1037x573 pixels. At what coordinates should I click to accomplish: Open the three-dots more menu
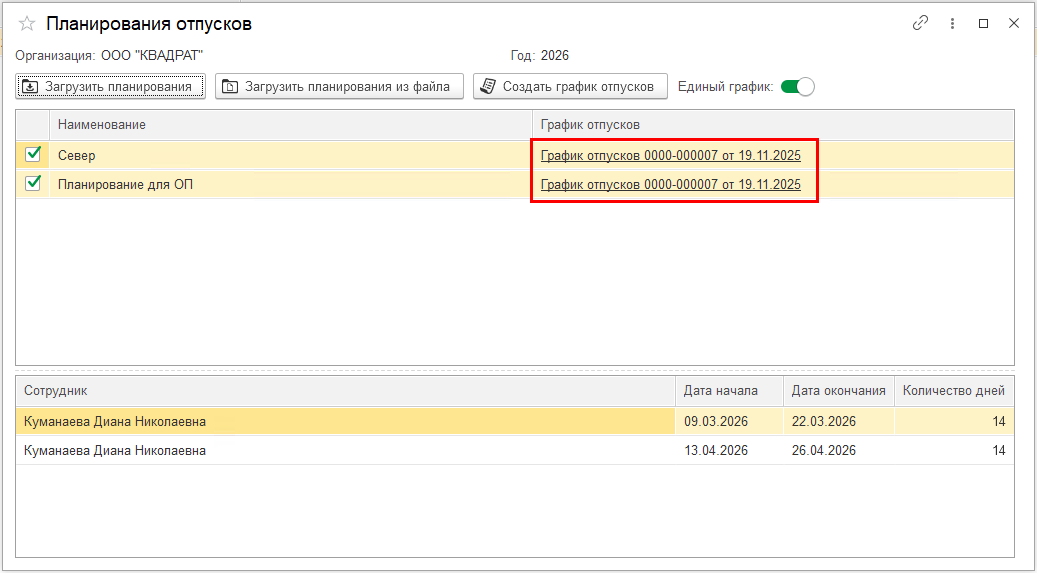[x=952, y=24]
